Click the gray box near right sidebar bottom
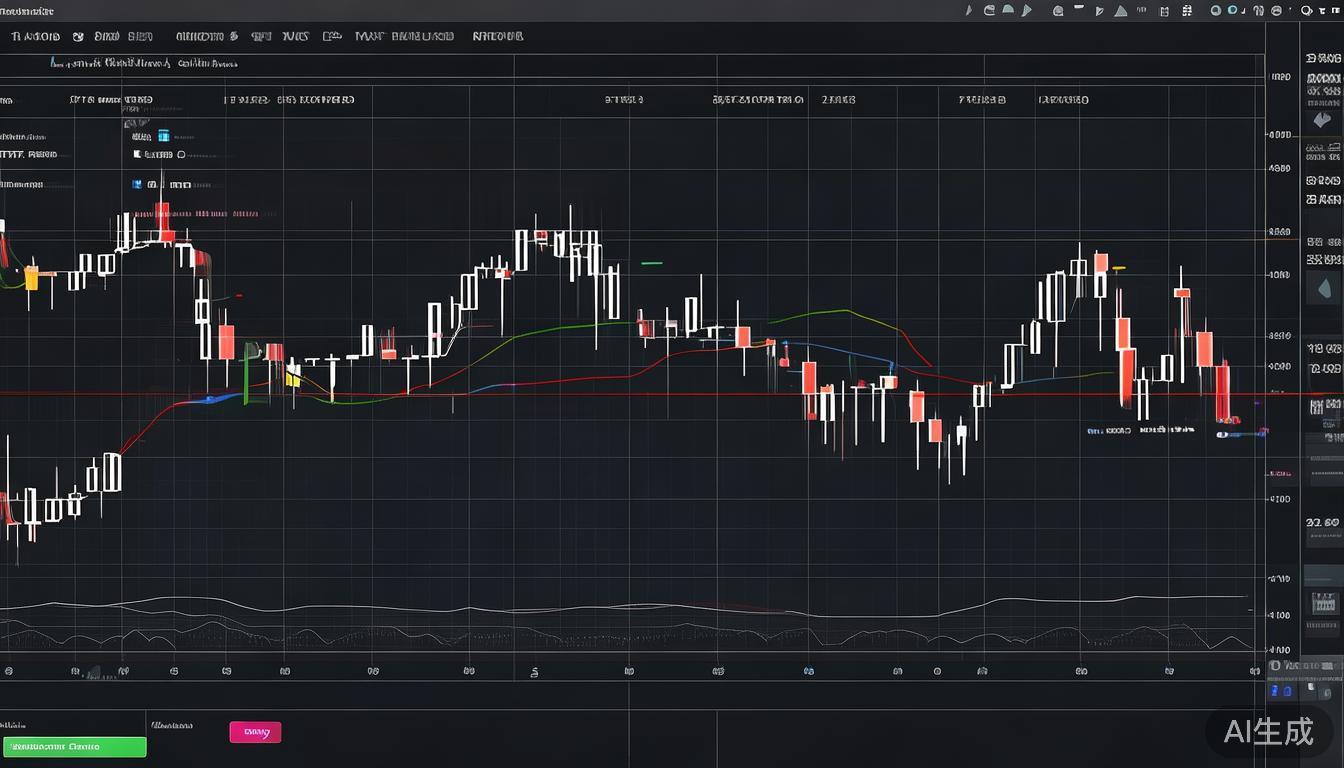 pyautogui.click(x=1323, y=603)
